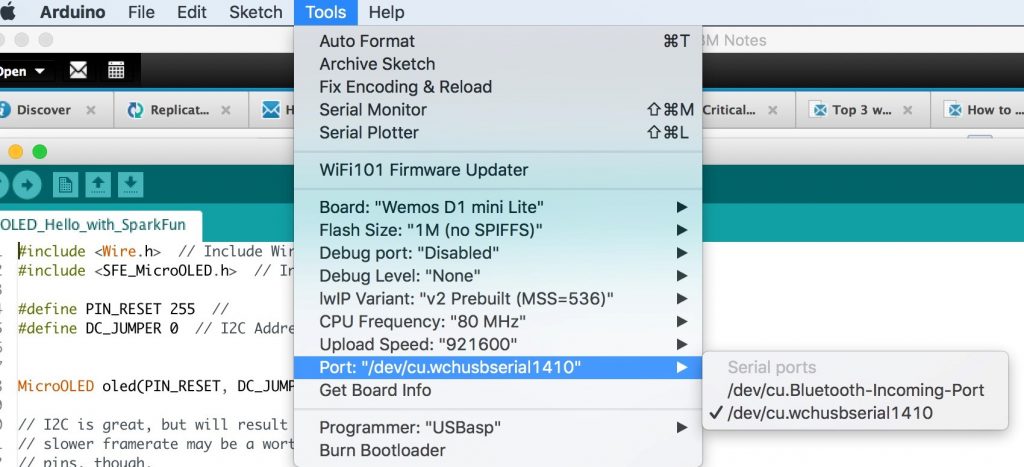The height and width of the screenshot is (467, 1024).
Task: Open the File menu
Action: pyautogui.click(x=141, y=12)
